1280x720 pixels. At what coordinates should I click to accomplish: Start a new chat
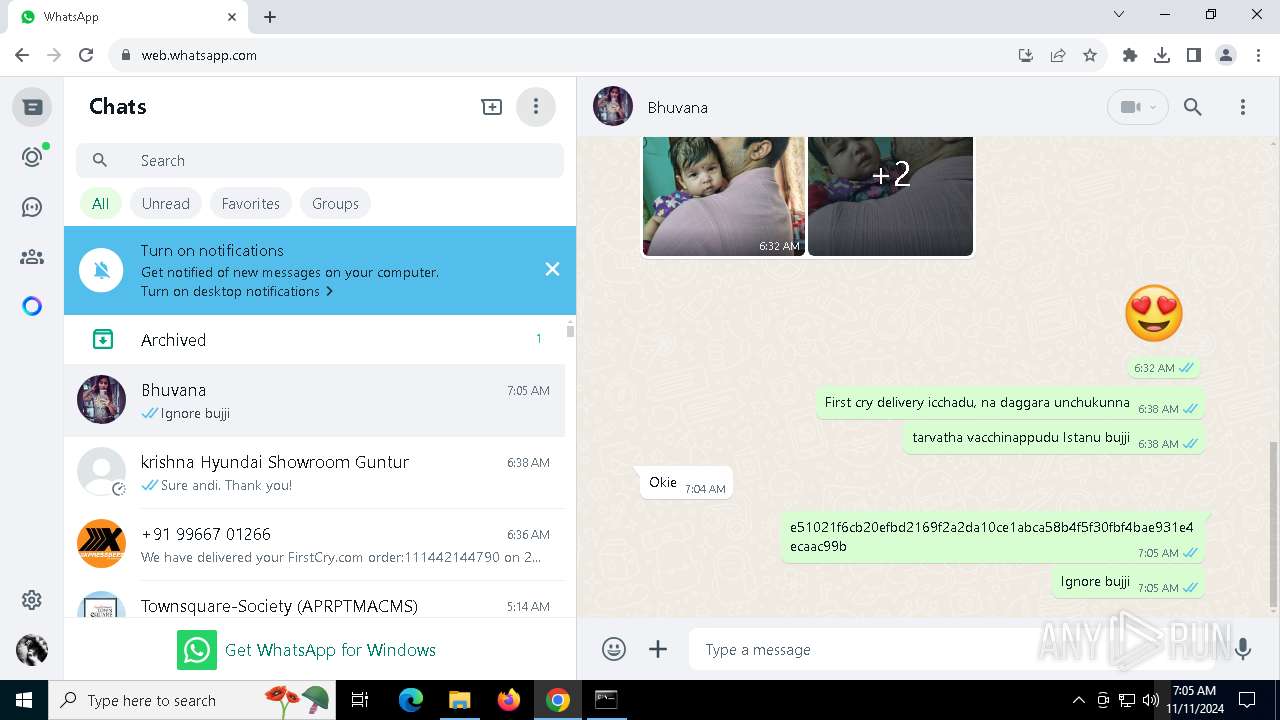click(491, 106)
